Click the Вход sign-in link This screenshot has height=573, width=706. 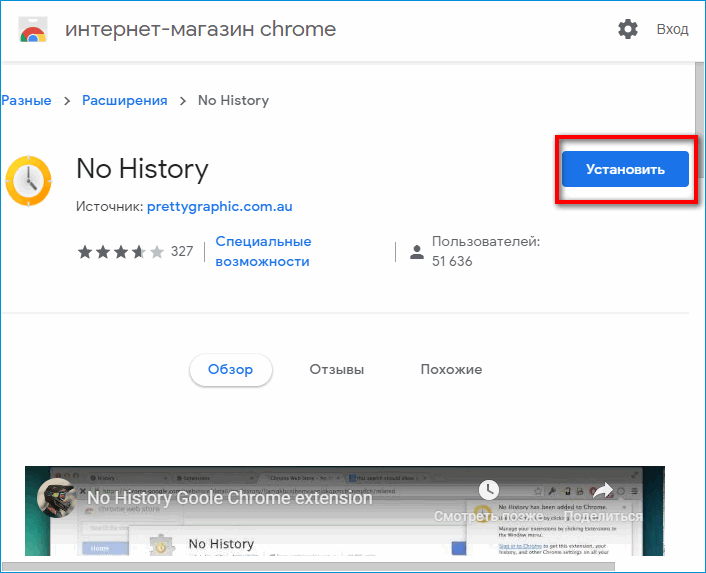(672, 29)
